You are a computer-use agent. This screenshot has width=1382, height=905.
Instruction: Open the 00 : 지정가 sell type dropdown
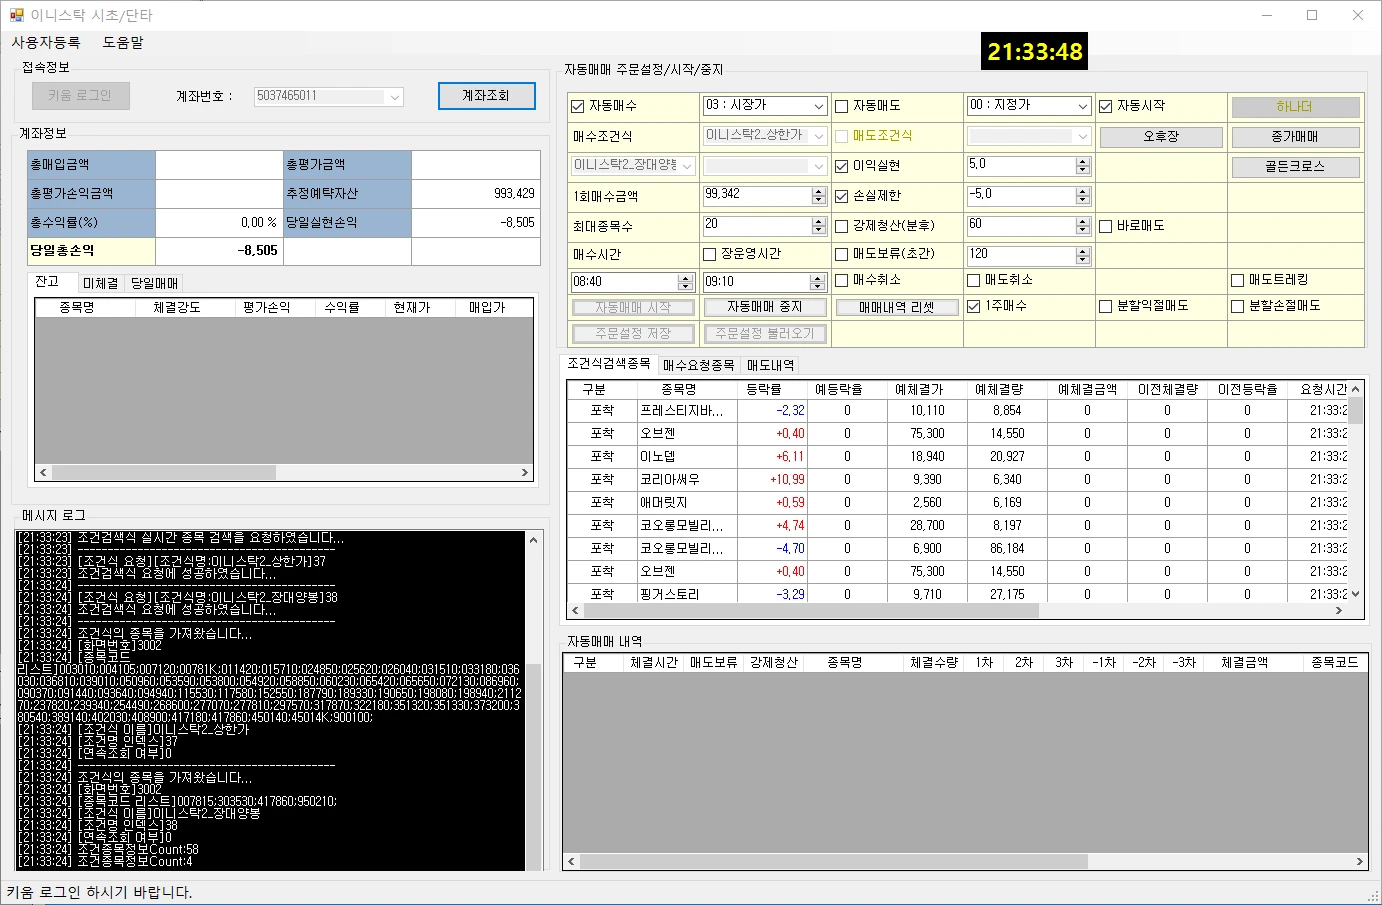(x=1083, y=105)
